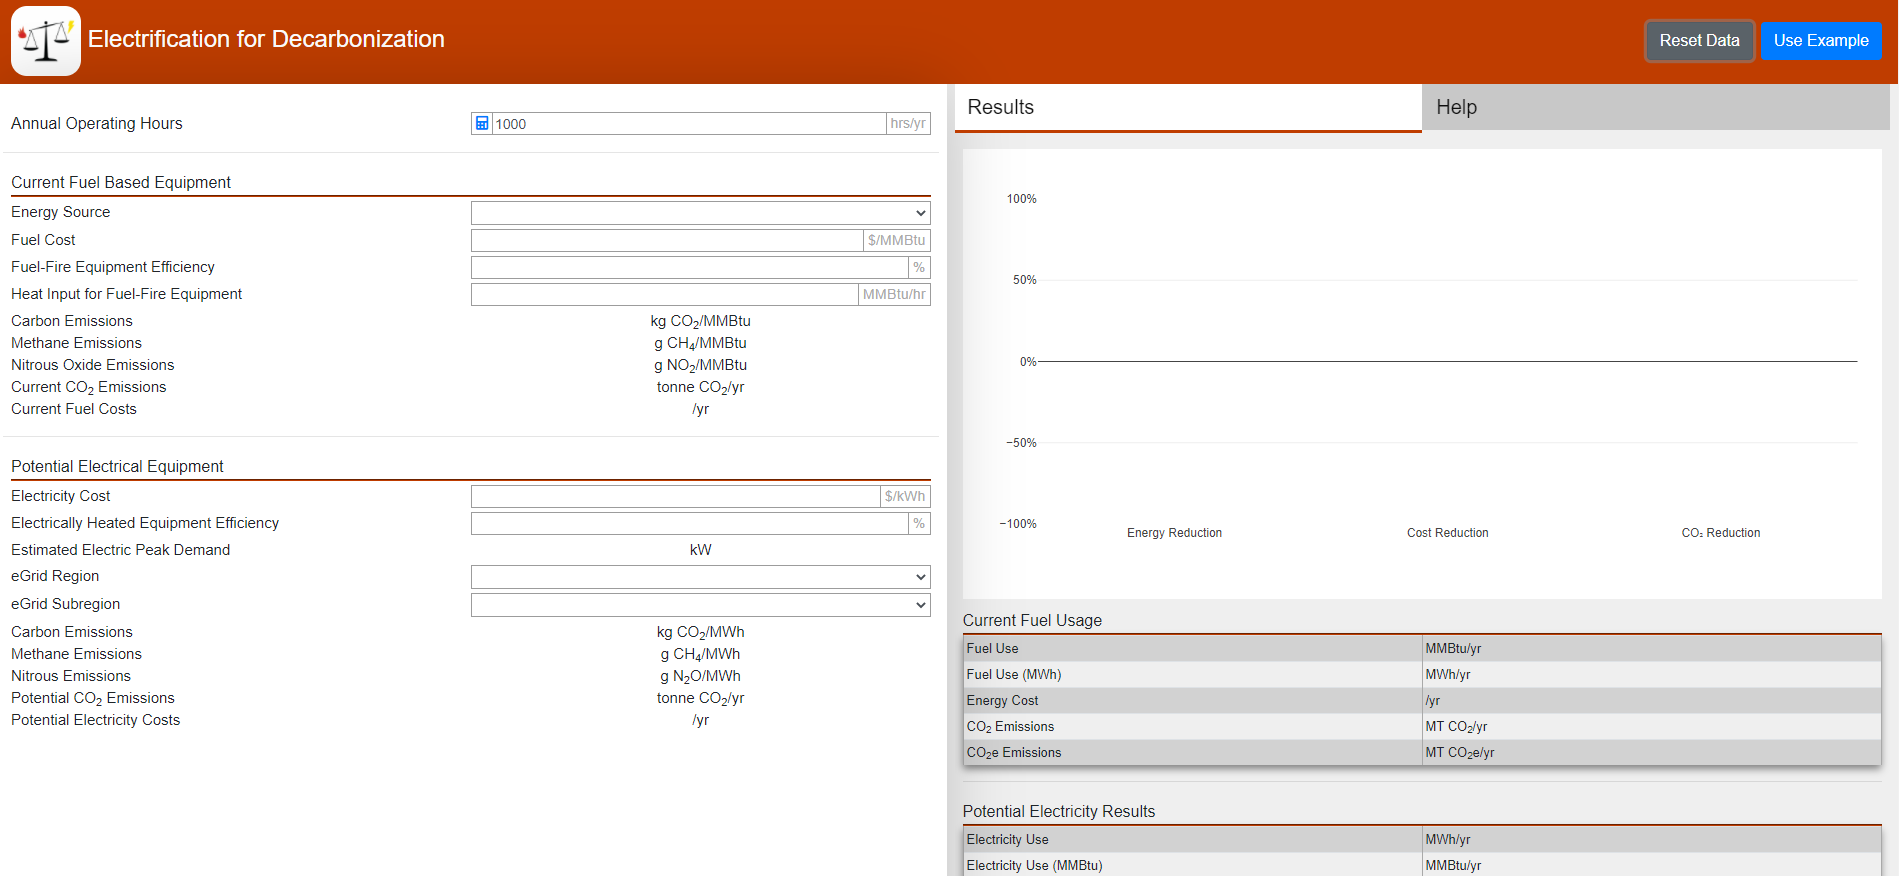Focus the Fuel-Fire Equipment Efficiency input
Screen dimensions: 1899x876
pos(690,267)
